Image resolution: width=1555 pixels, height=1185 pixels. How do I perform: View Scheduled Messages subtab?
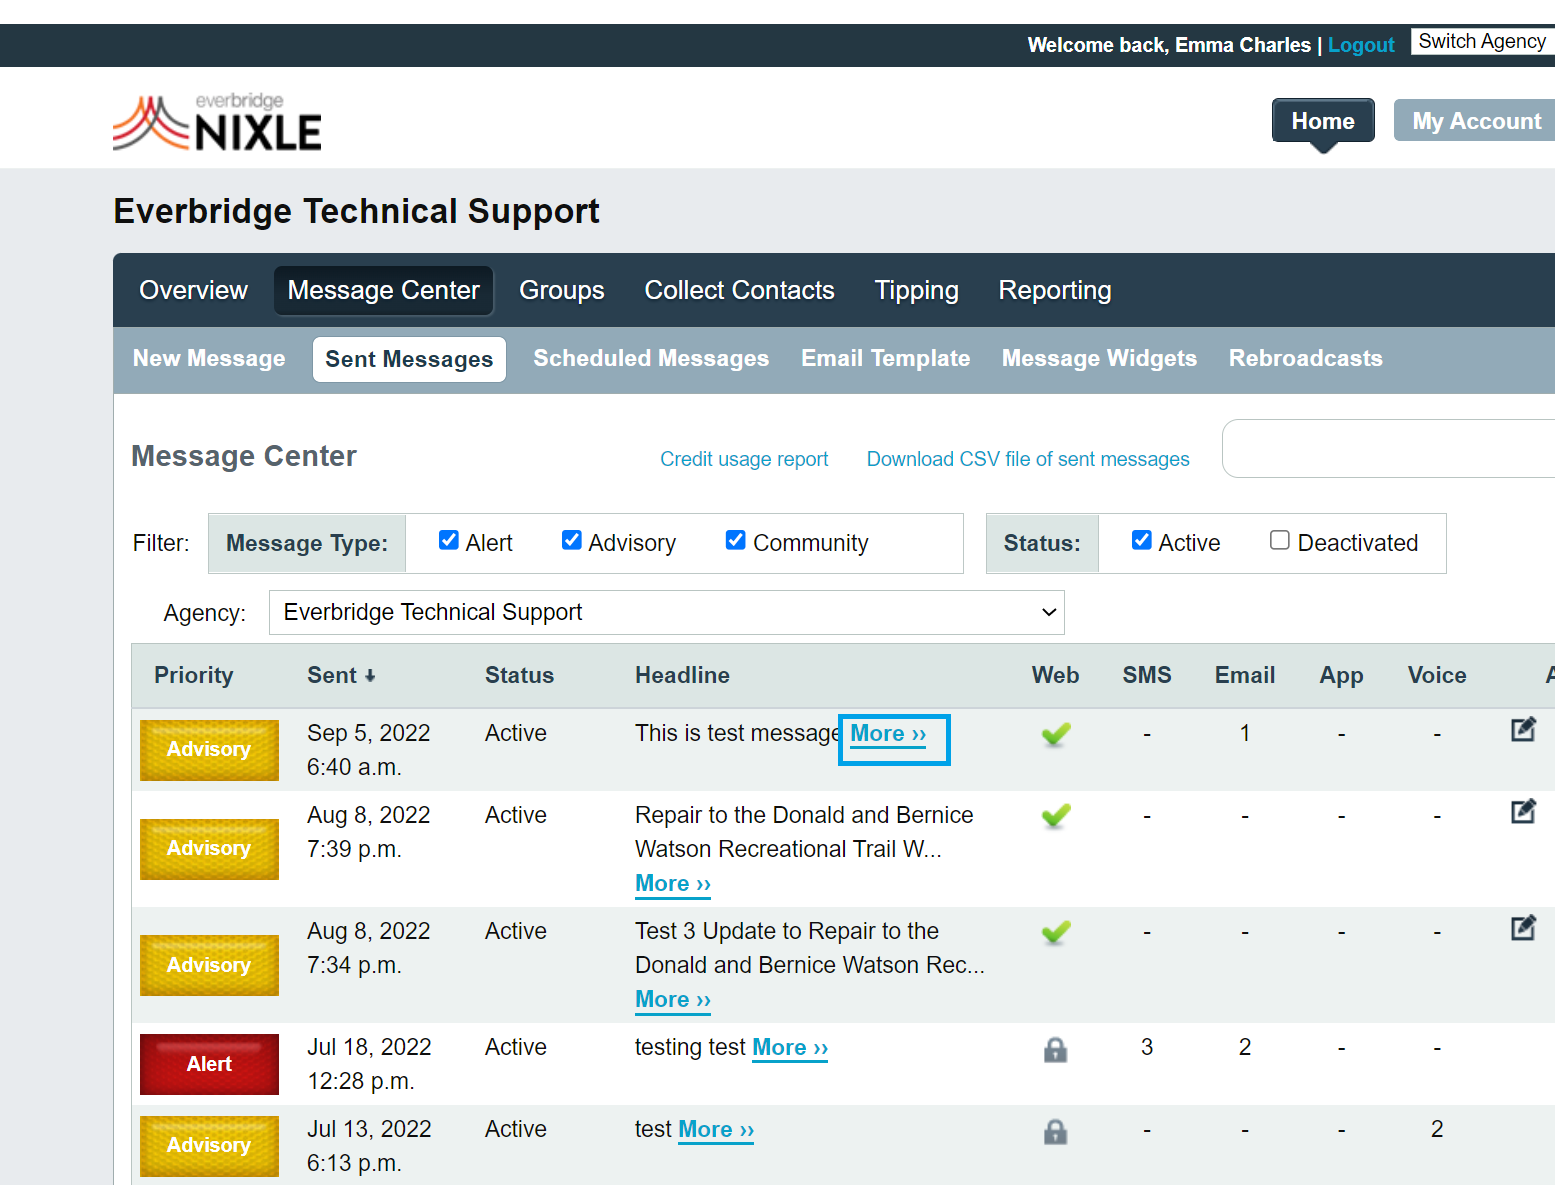click(651, 358)
